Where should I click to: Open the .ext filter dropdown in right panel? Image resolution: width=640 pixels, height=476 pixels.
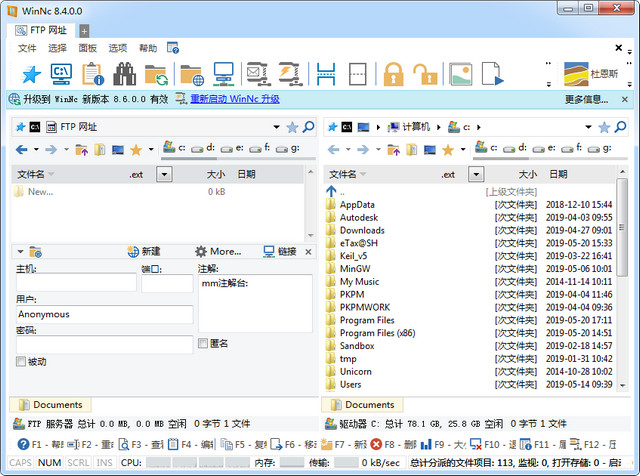[476, 174]
